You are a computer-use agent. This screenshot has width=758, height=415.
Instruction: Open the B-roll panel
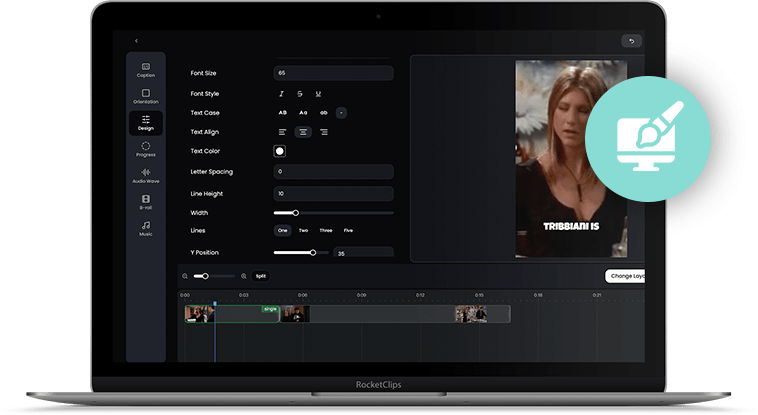(x=146, y=203)
